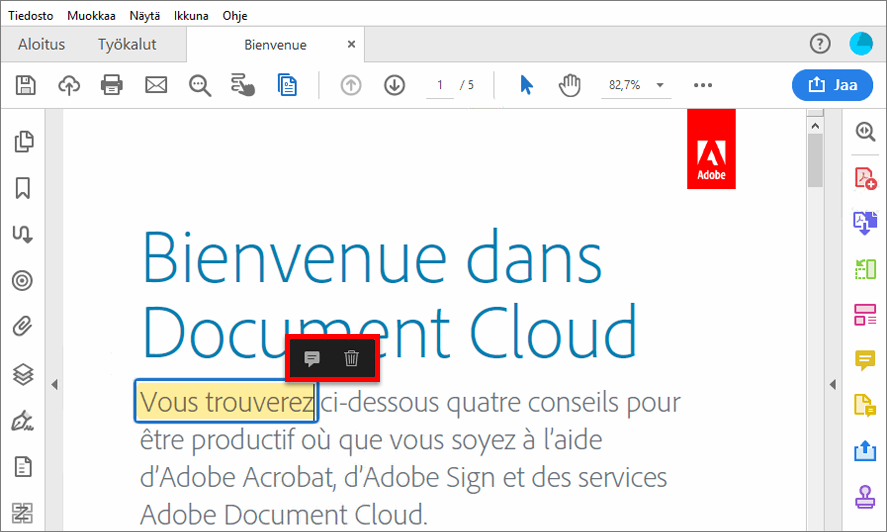Open the pink form layout tool
887x532 pixels.
(x=865, y=315)
